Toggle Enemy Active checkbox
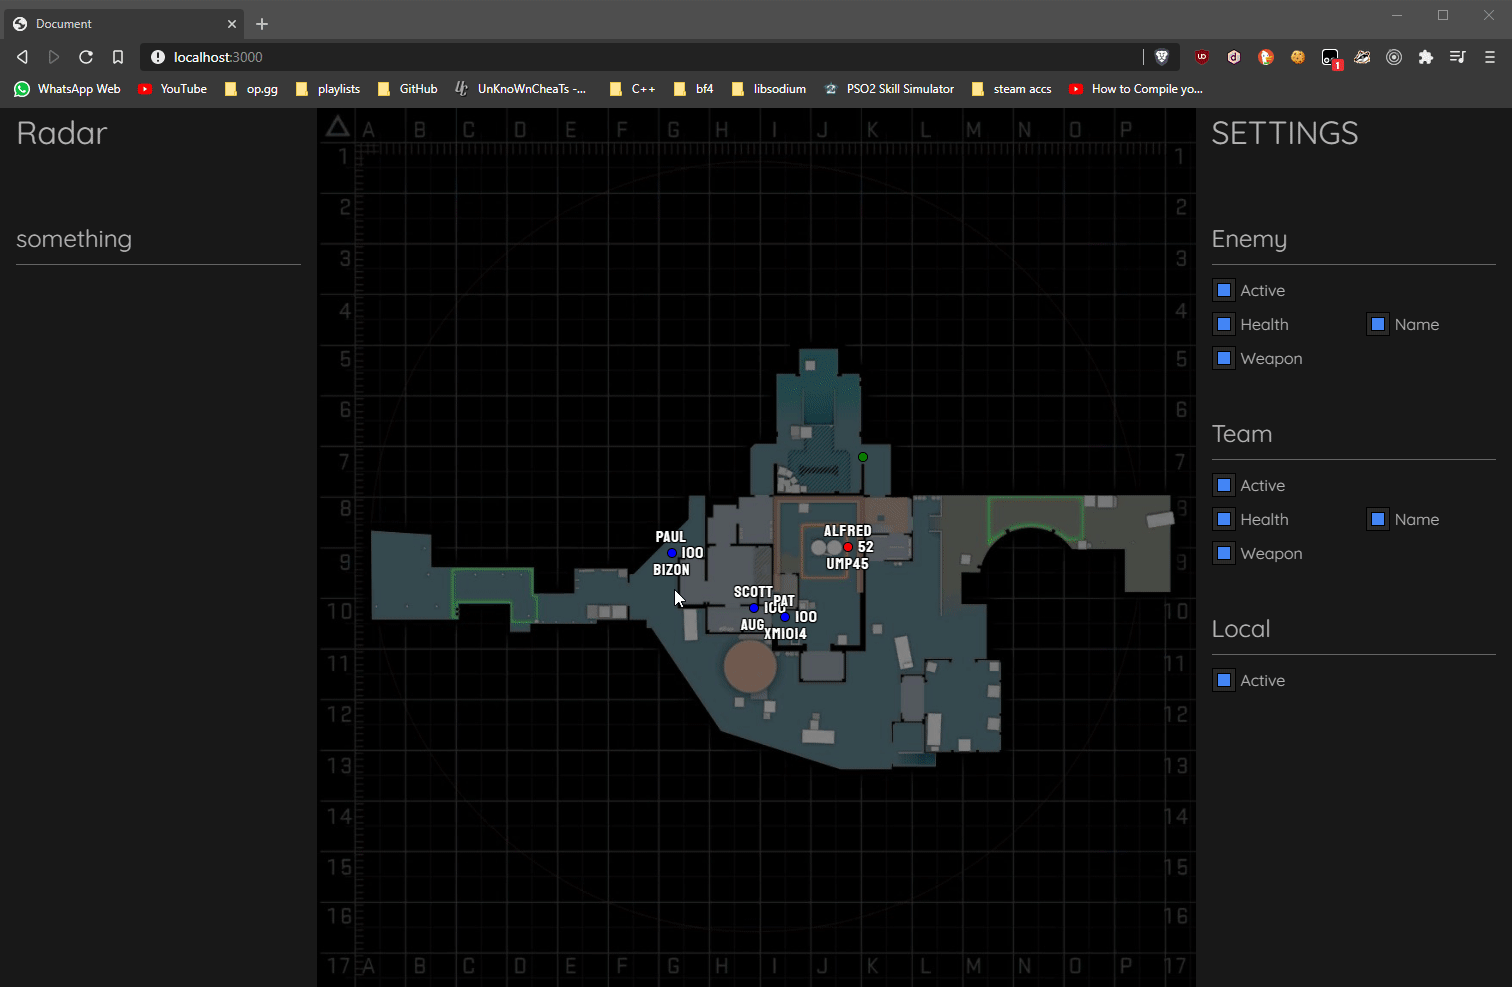 (x=1224, y=290)
